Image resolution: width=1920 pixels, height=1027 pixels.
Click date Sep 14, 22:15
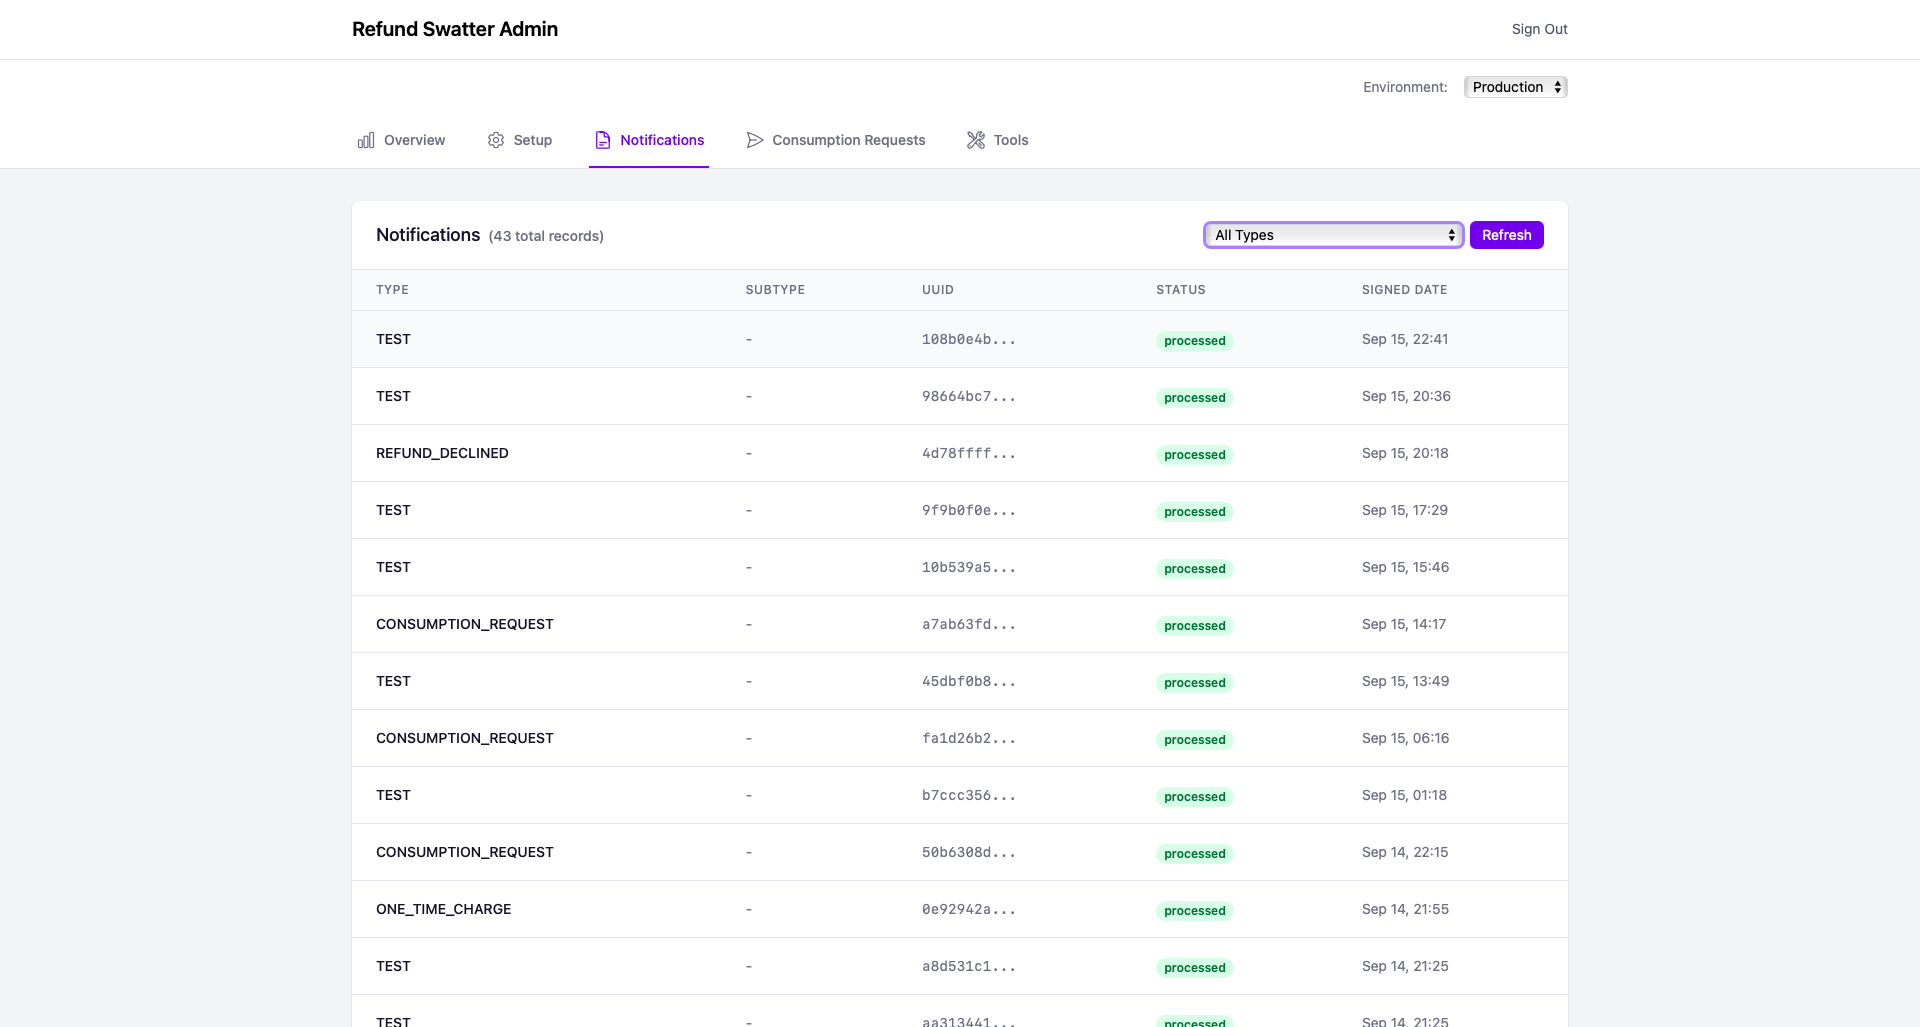(1405, 852)
